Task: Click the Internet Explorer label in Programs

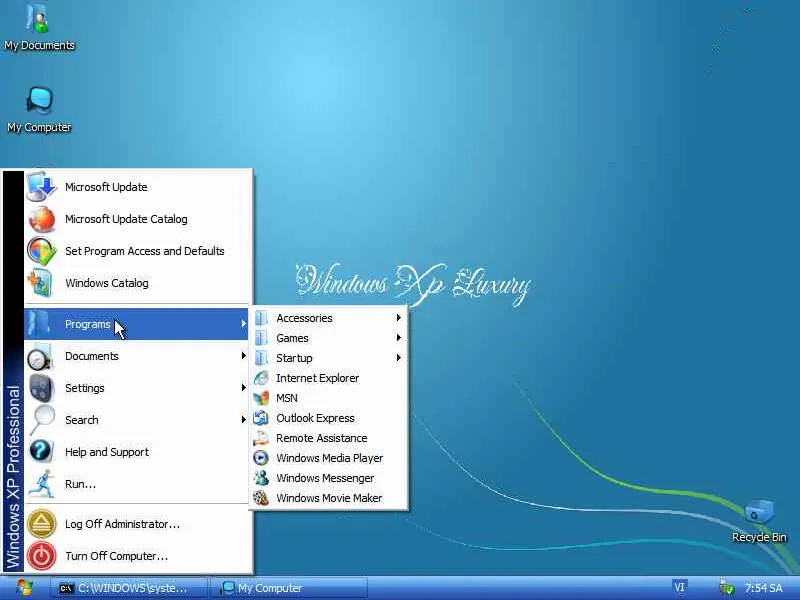Action: [x=317, y=378]
